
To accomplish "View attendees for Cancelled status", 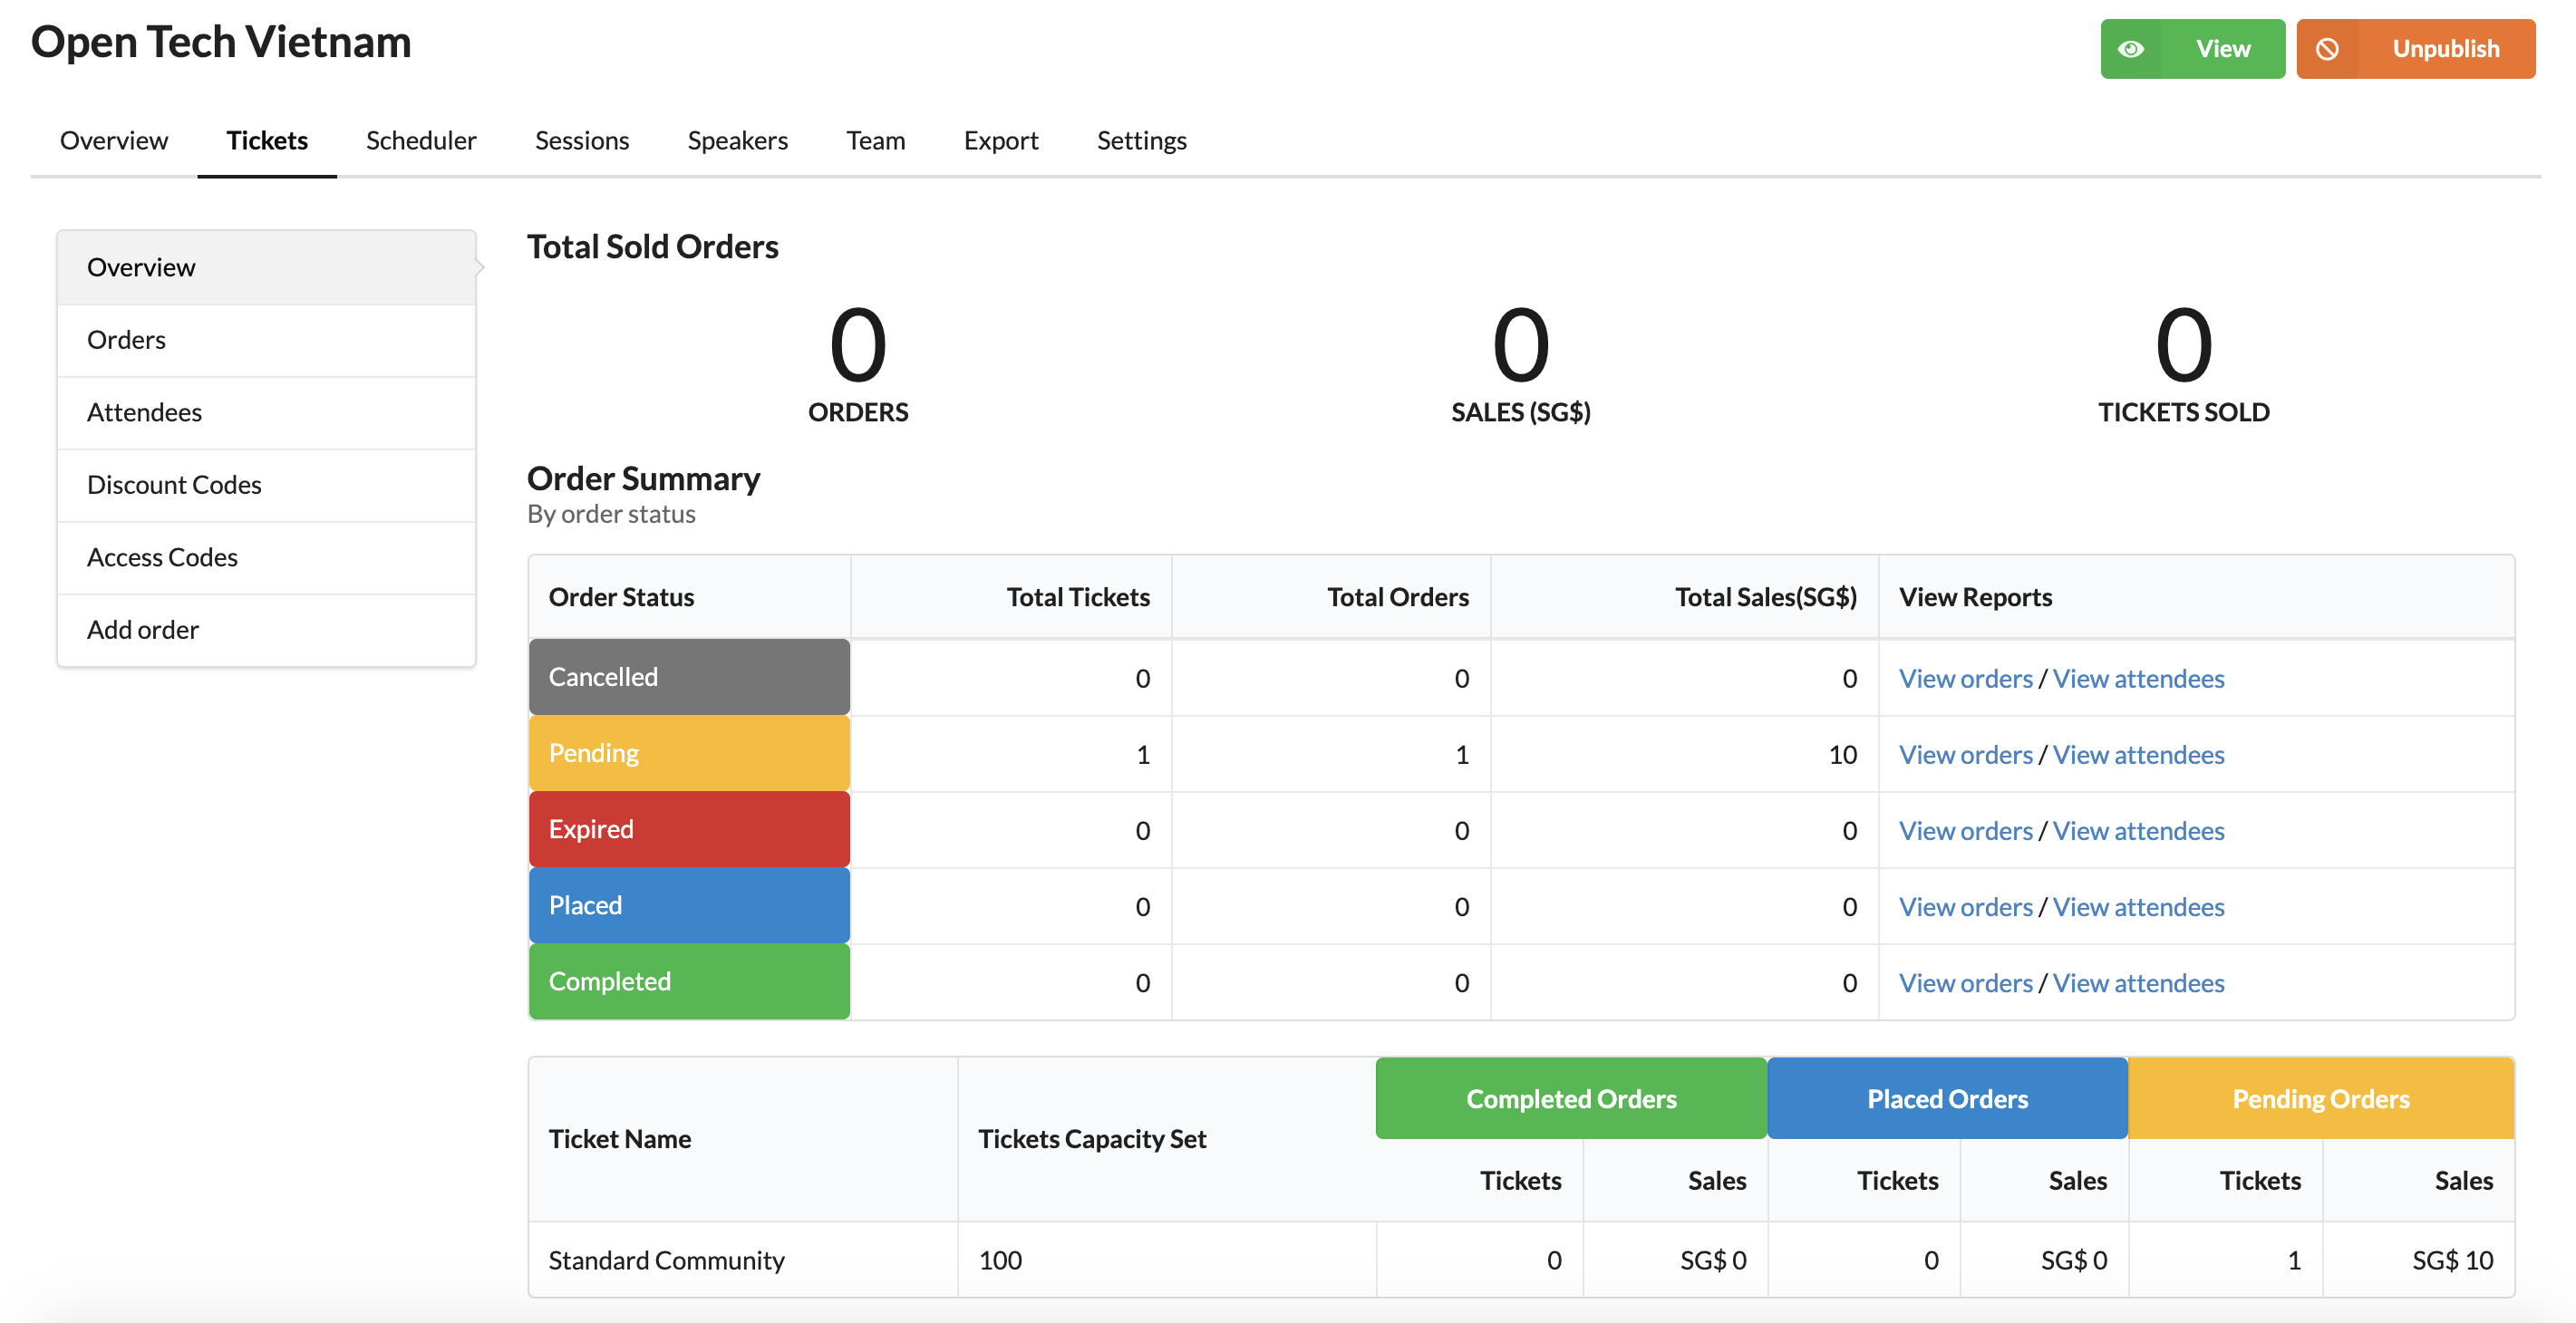I will pos(2138,678).
